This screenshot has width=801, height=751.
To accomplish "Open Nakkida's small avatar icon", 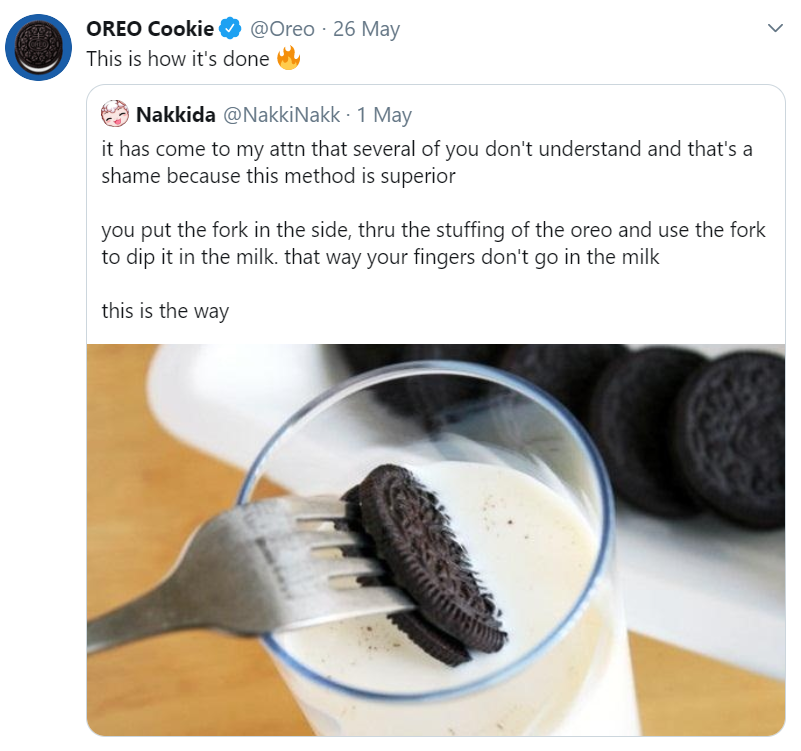I will coord(115,113).
